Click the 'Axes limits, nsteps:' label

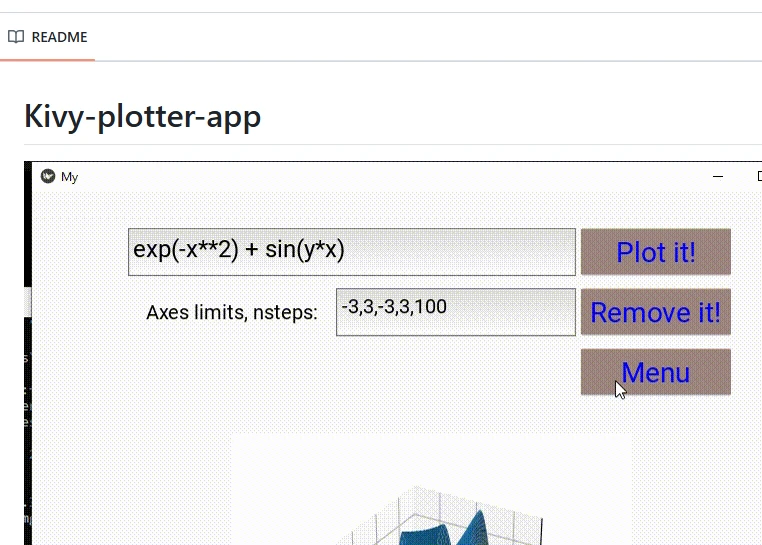pyautogui.click(x=232, y=313)
